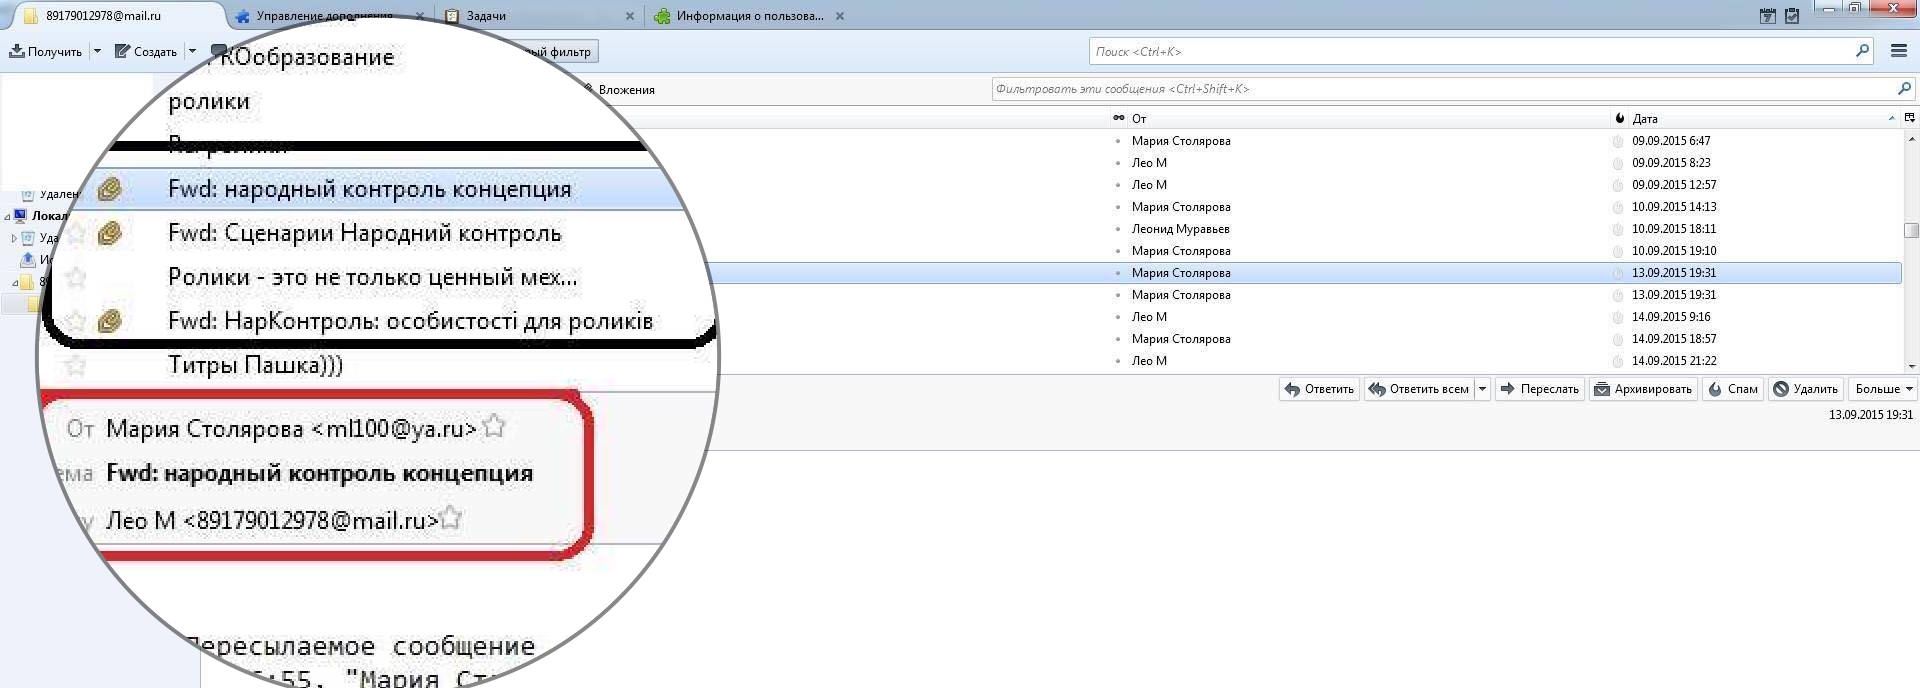The width and height of the screenshot is (1920, 688).
Task: Click the Spam button in message header
Action: [x=1733, y=389]
